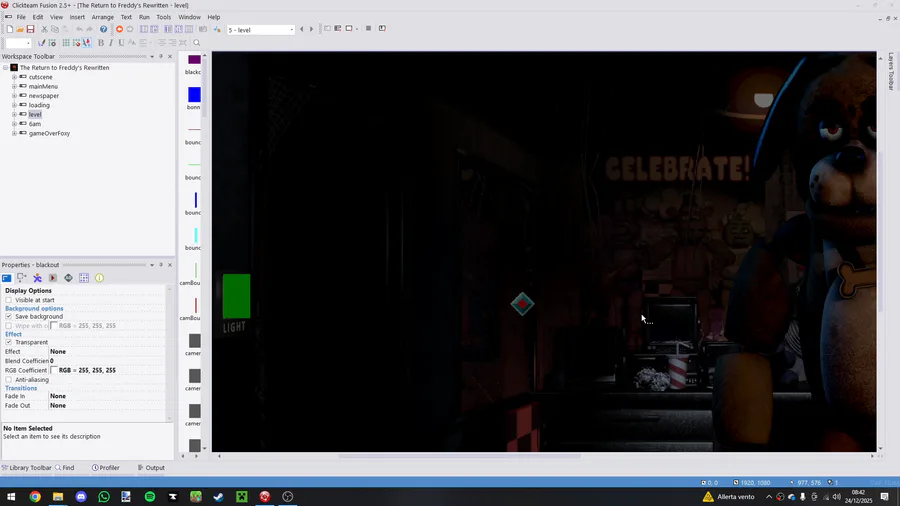Image resolution: width=900 pixels, height=506 pixels.
Task: Open Spotify from the taskbar
Action: point(150,497)
